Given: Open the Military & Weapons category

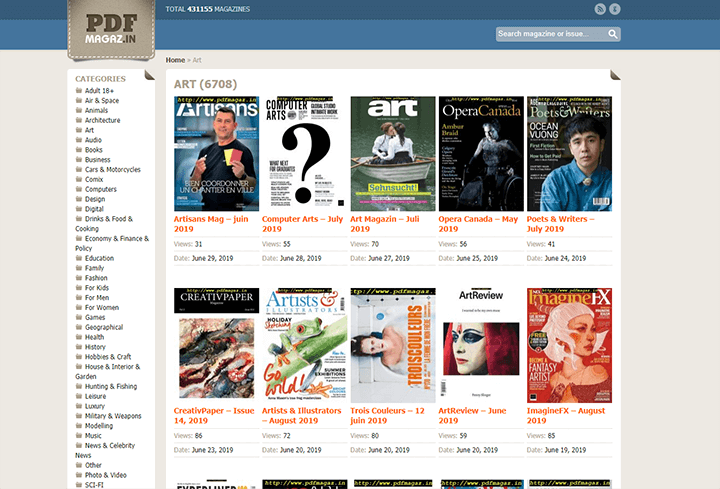Looking at the screenshot, I should [113, 416].
